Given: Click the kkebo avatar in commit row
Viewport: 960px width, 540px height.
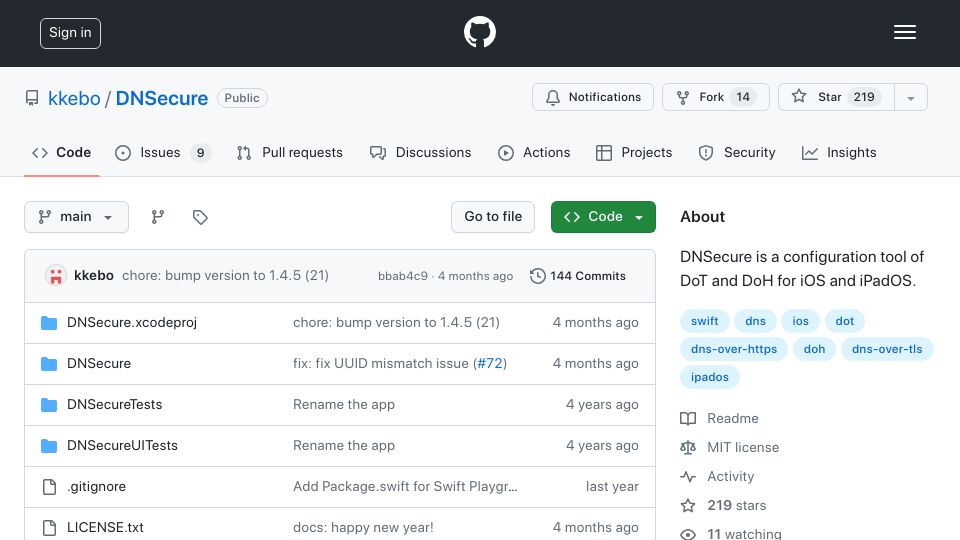Looking at the screenshot, I should 56,276.
